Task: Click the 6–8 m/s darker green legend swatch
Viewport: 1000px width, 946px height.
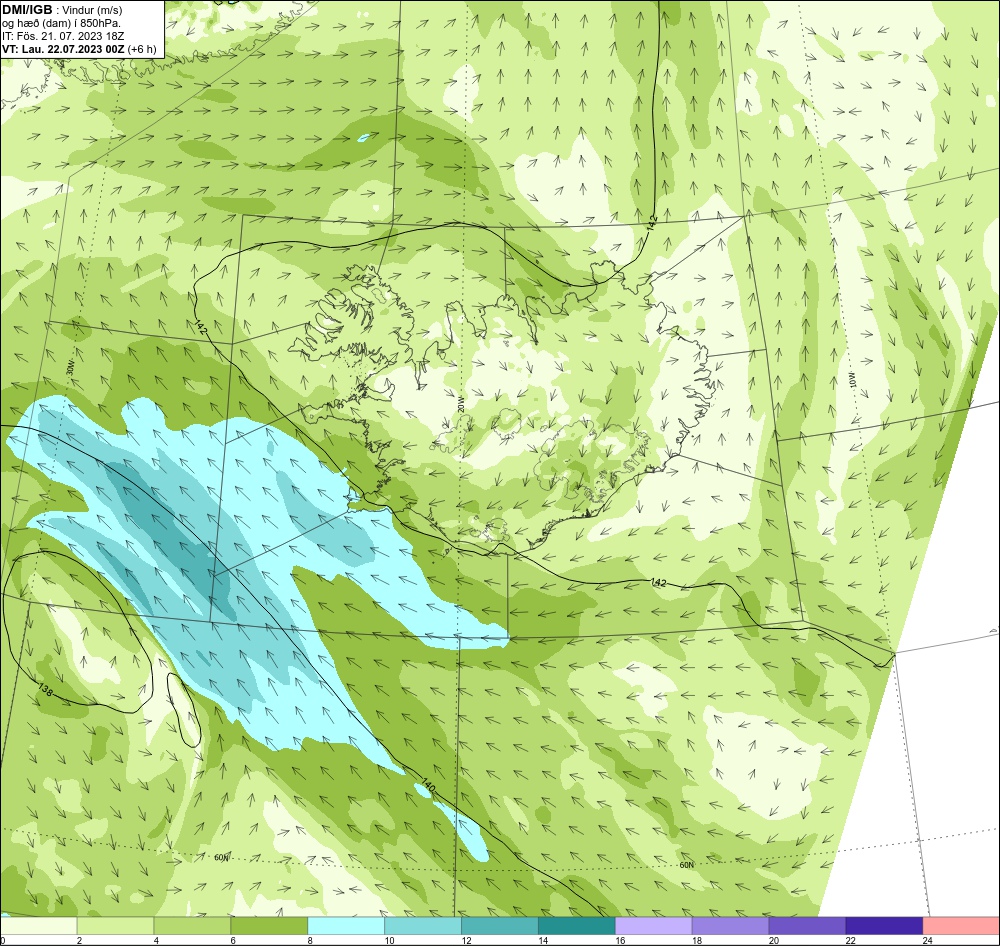Action: [x=269, y=926]
